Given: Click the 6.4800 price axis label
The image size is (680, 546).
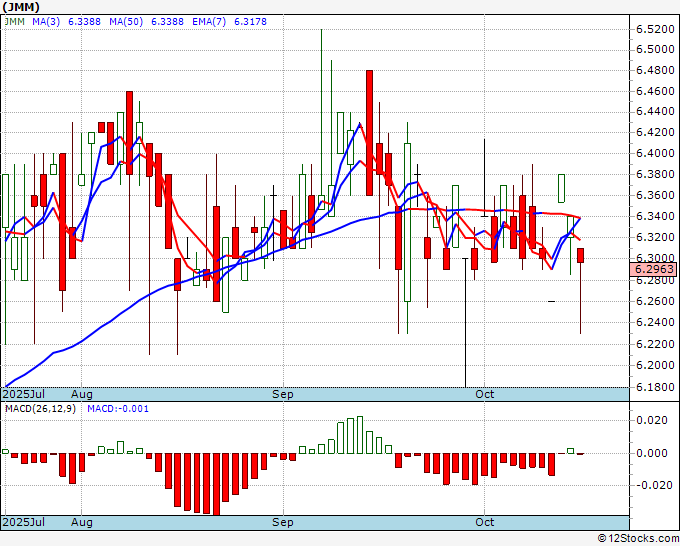Looking at the screenshot, I should [655, 70].
